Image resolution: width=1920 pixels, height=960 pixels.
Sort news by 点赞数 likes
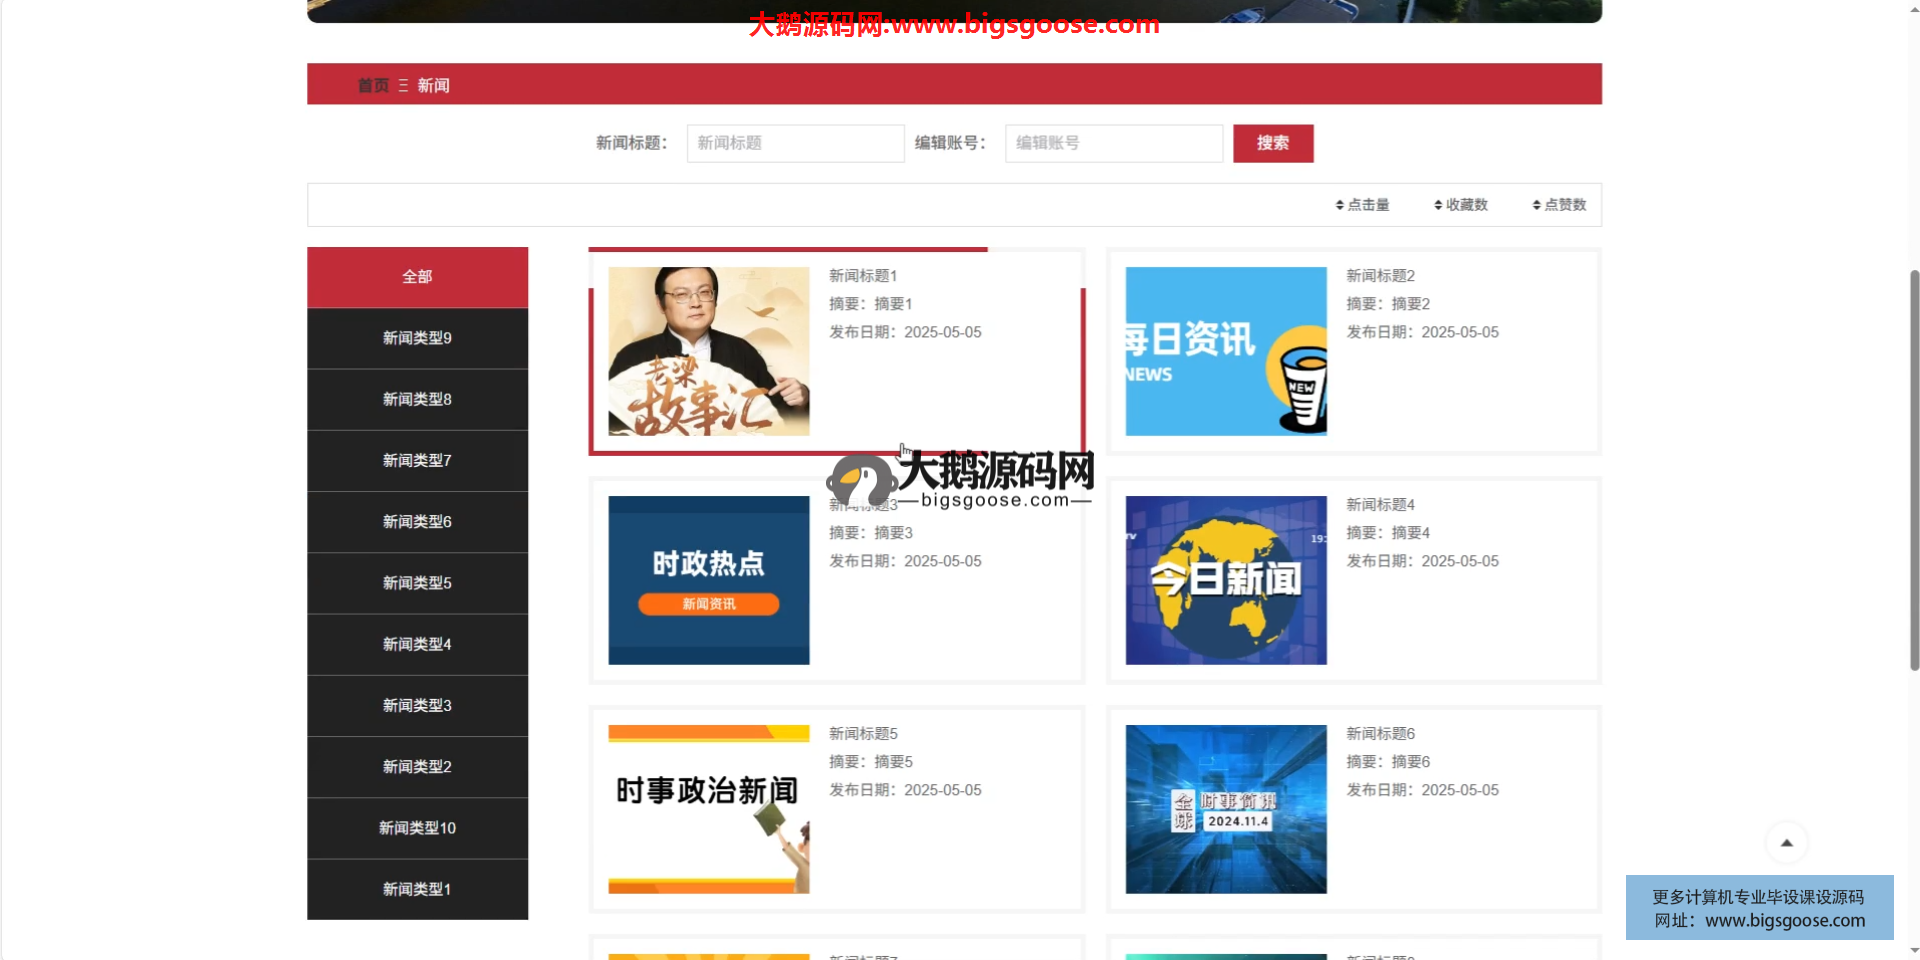[x=1559, y=205]
